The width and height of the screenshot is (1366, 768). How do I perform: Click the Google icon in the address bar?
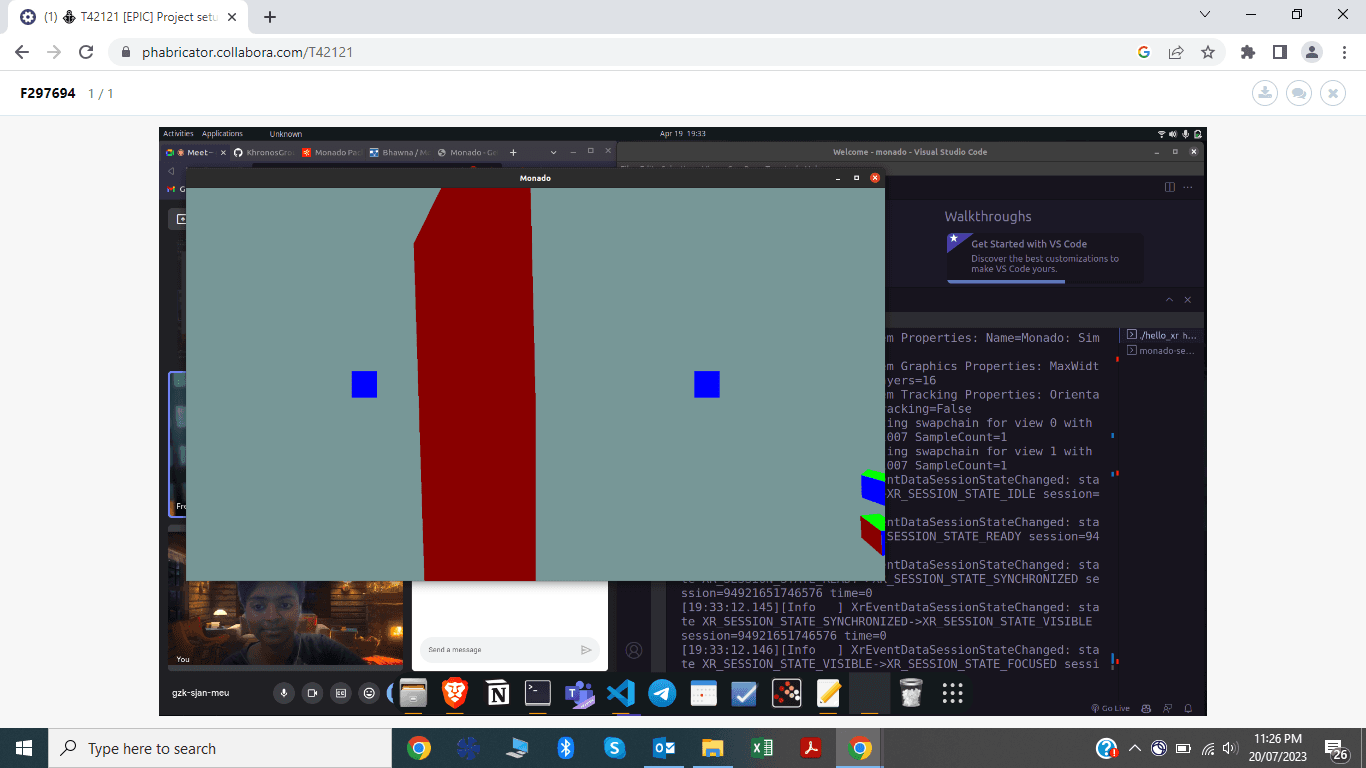[1144, 52]
